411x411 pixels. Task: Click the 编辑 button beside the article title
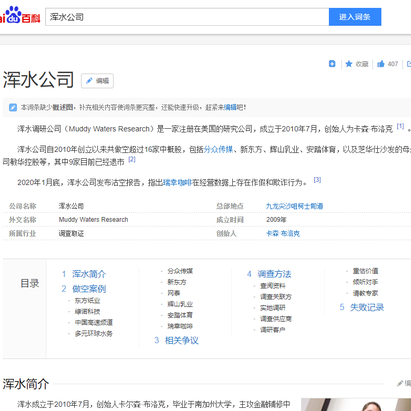click(97, 81)
